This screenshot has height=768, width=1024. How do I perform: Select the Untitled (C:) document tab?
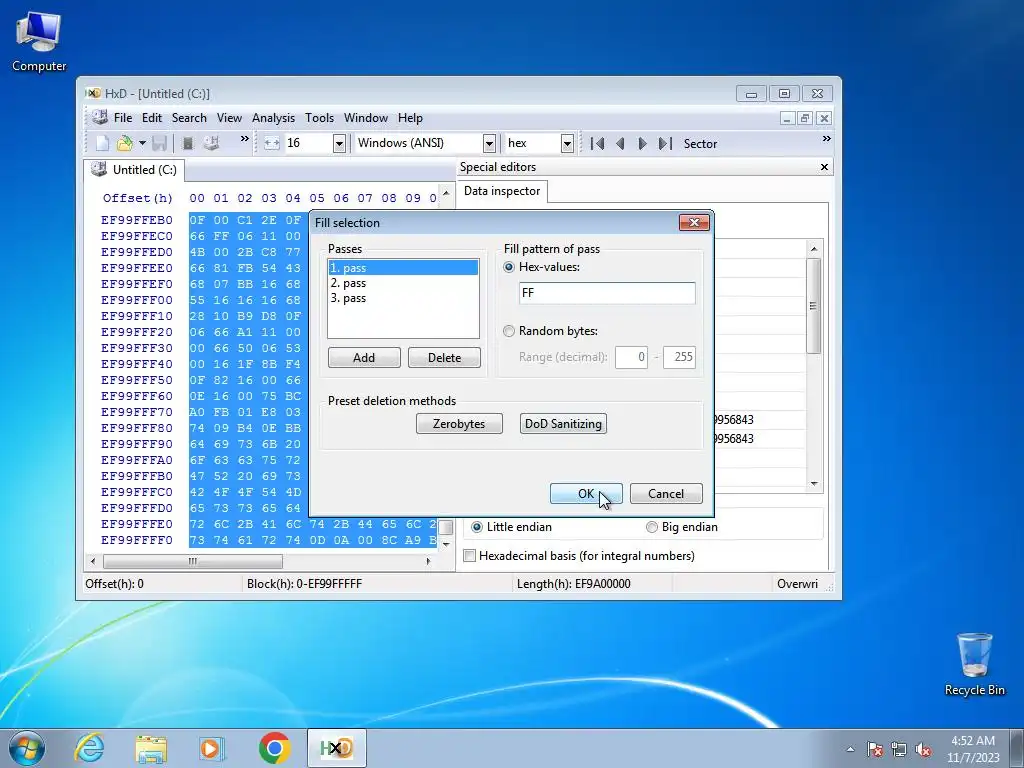tap(135, 170)
